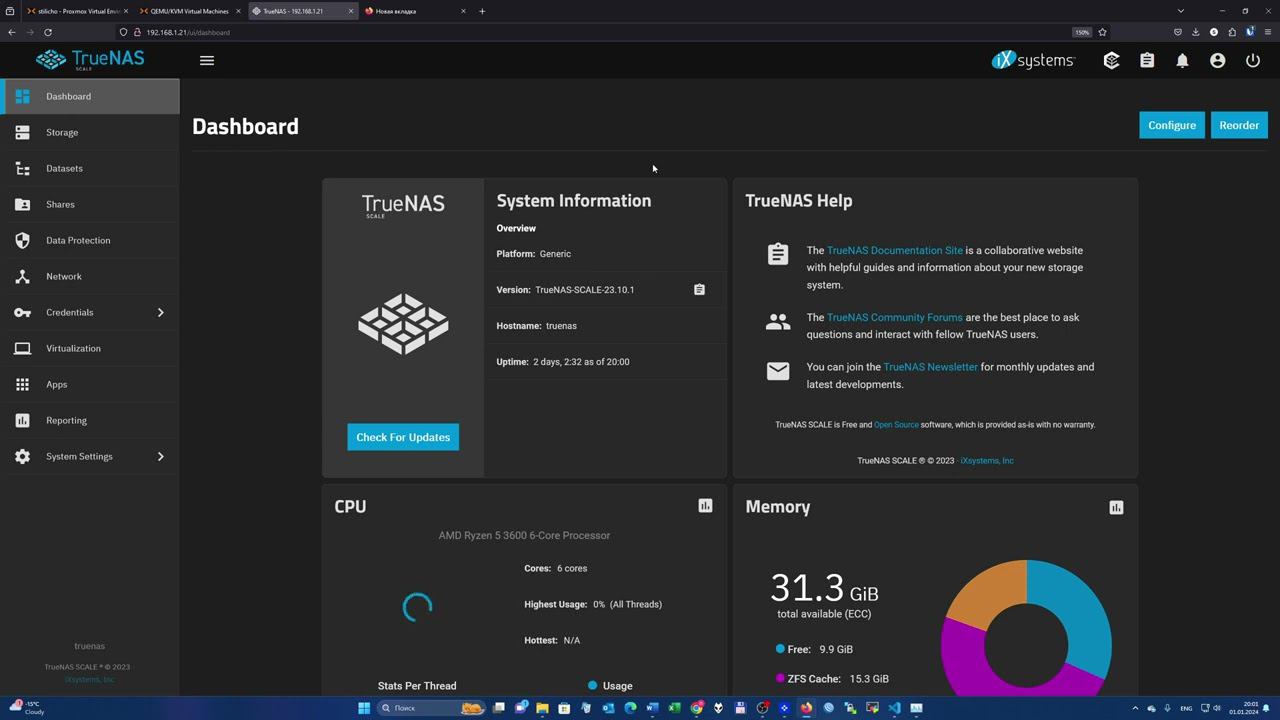The image size is (1280, 720).
Task: Open File Explorer from the taskbar
Action: (x=542, y=708)
